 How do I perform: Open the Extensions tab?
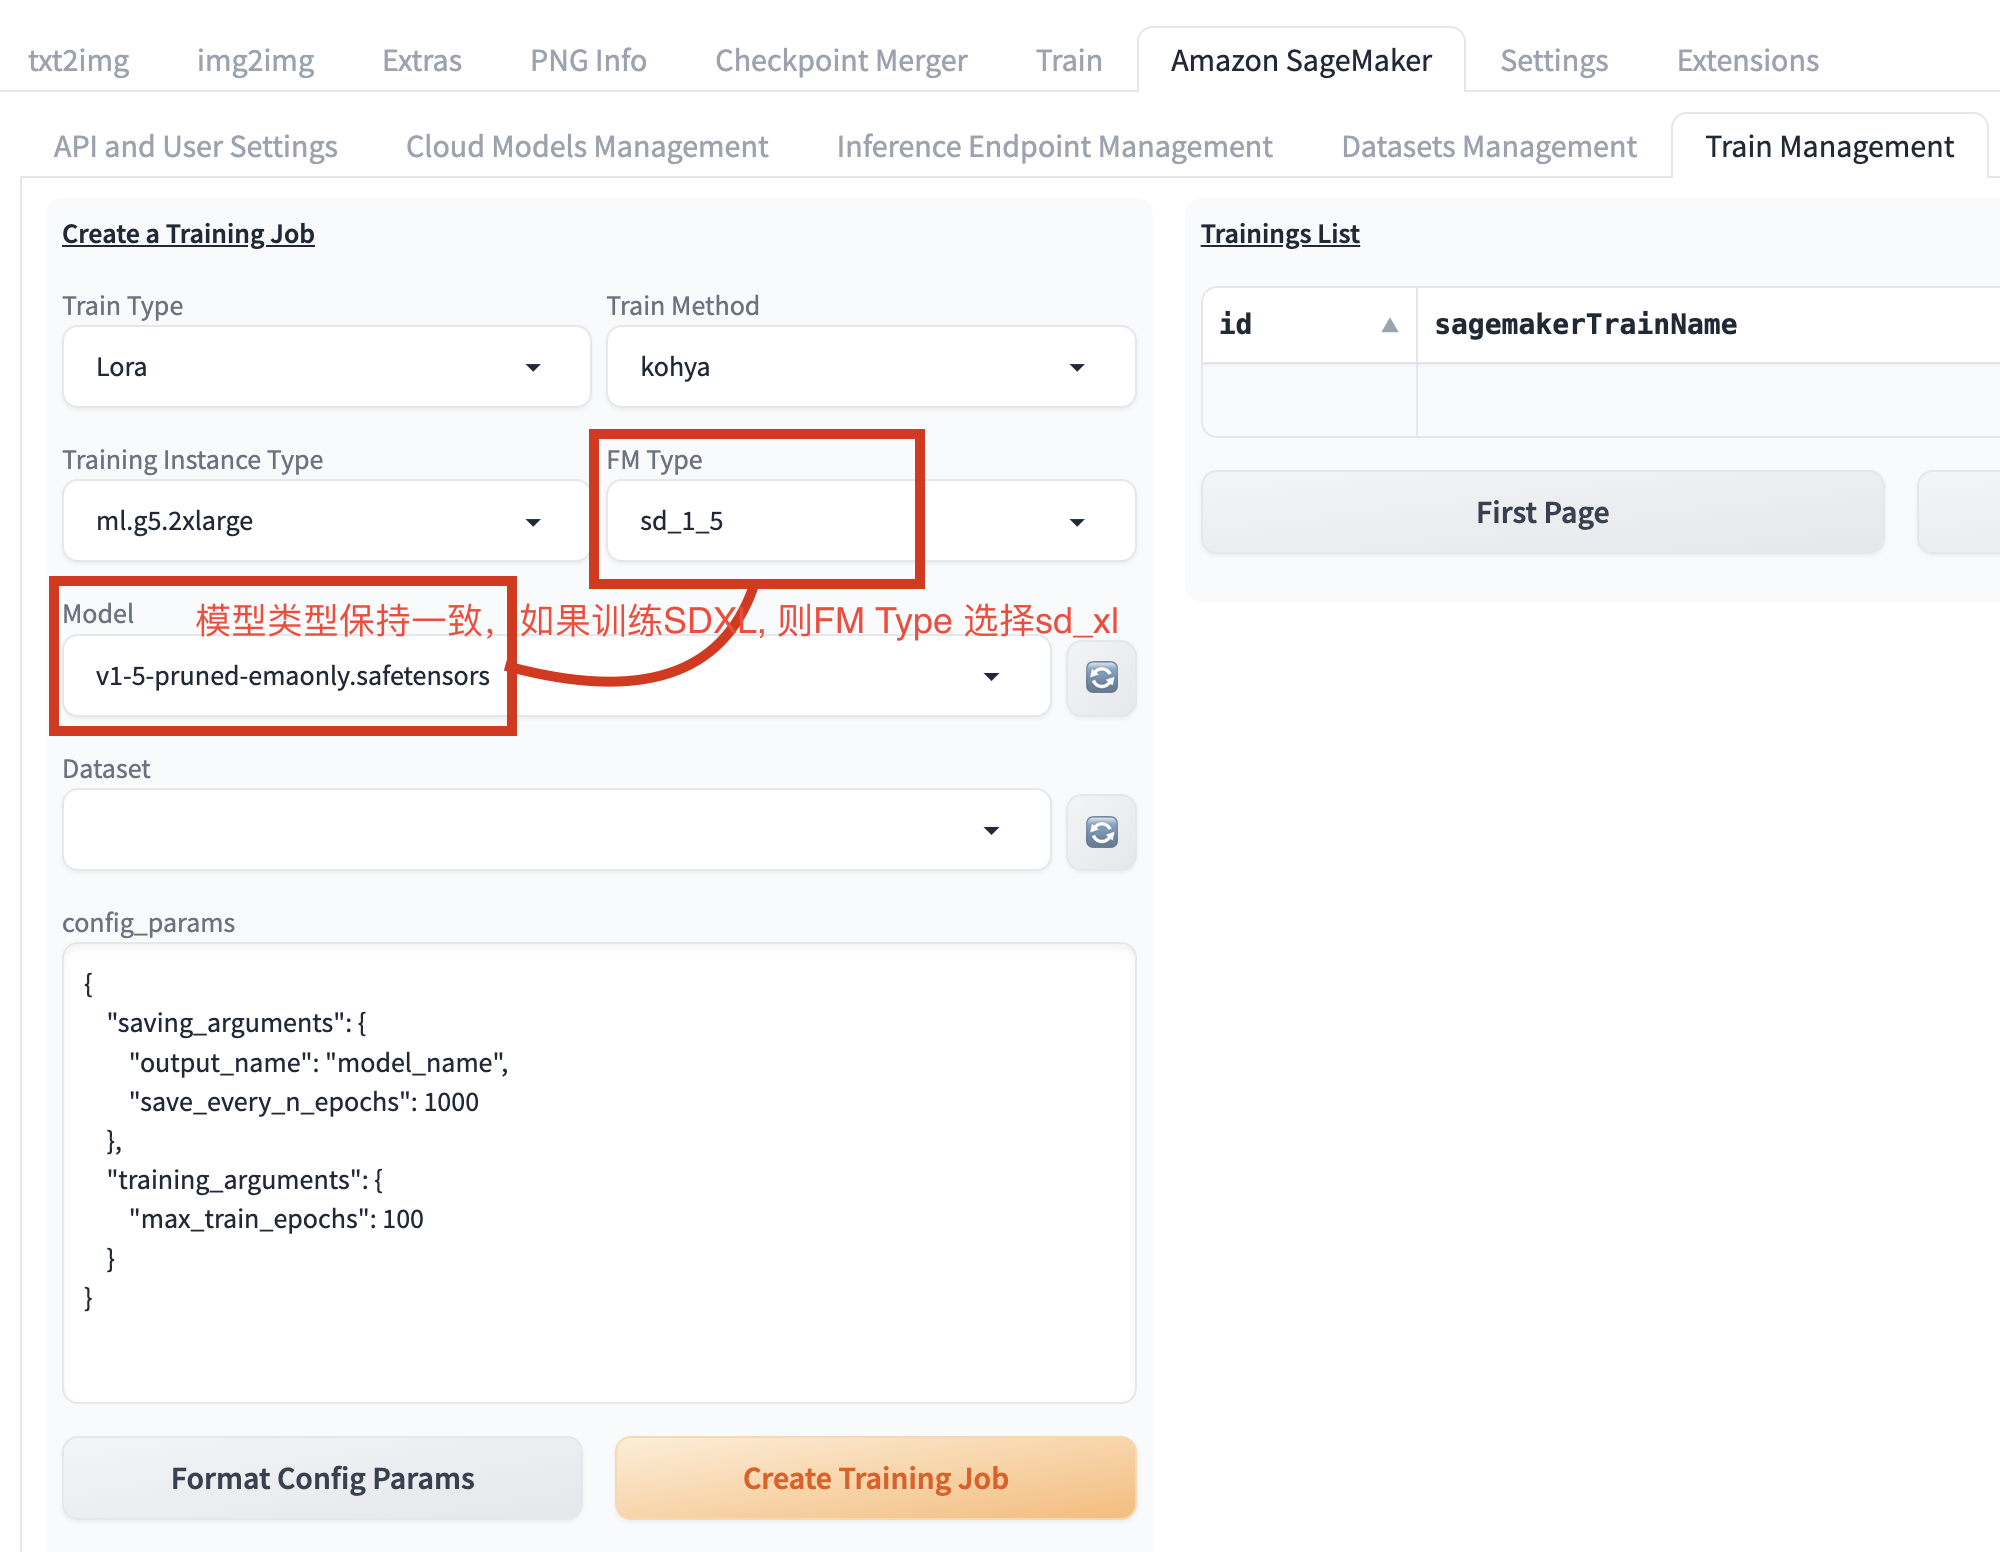tap(1747, 61)
